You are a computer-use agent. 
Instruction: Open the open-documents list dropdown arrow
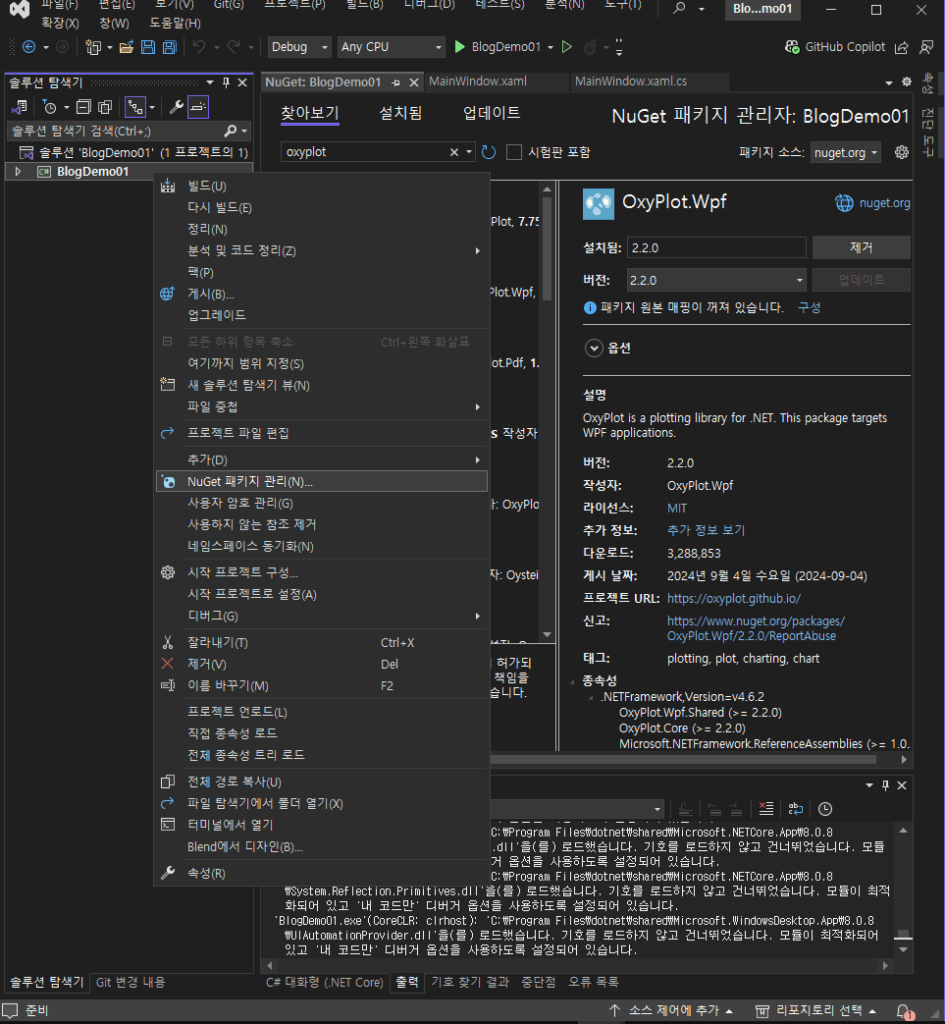(x=888, y=82)
